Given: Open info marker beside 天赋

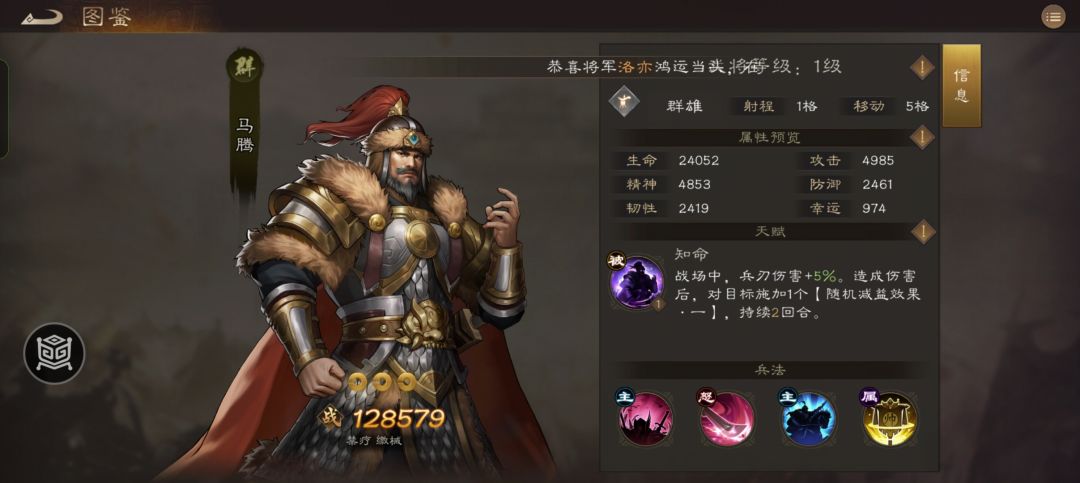Looking at the screenshot, I should (x=922, y=232).
